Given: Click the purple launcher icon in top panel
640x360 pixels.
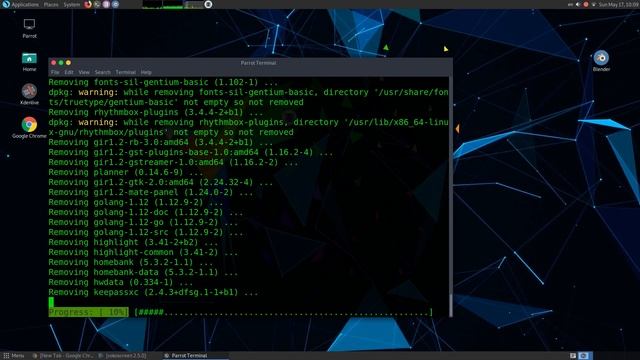Looking at the screenshot, I should tap(106, 4).
